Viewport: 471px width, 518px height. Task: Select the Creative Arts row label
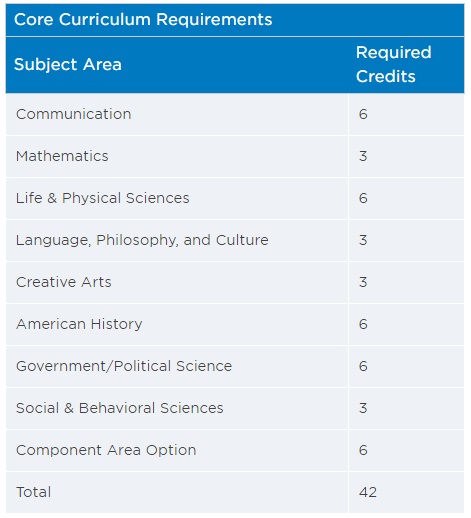(x=64, y=282)
